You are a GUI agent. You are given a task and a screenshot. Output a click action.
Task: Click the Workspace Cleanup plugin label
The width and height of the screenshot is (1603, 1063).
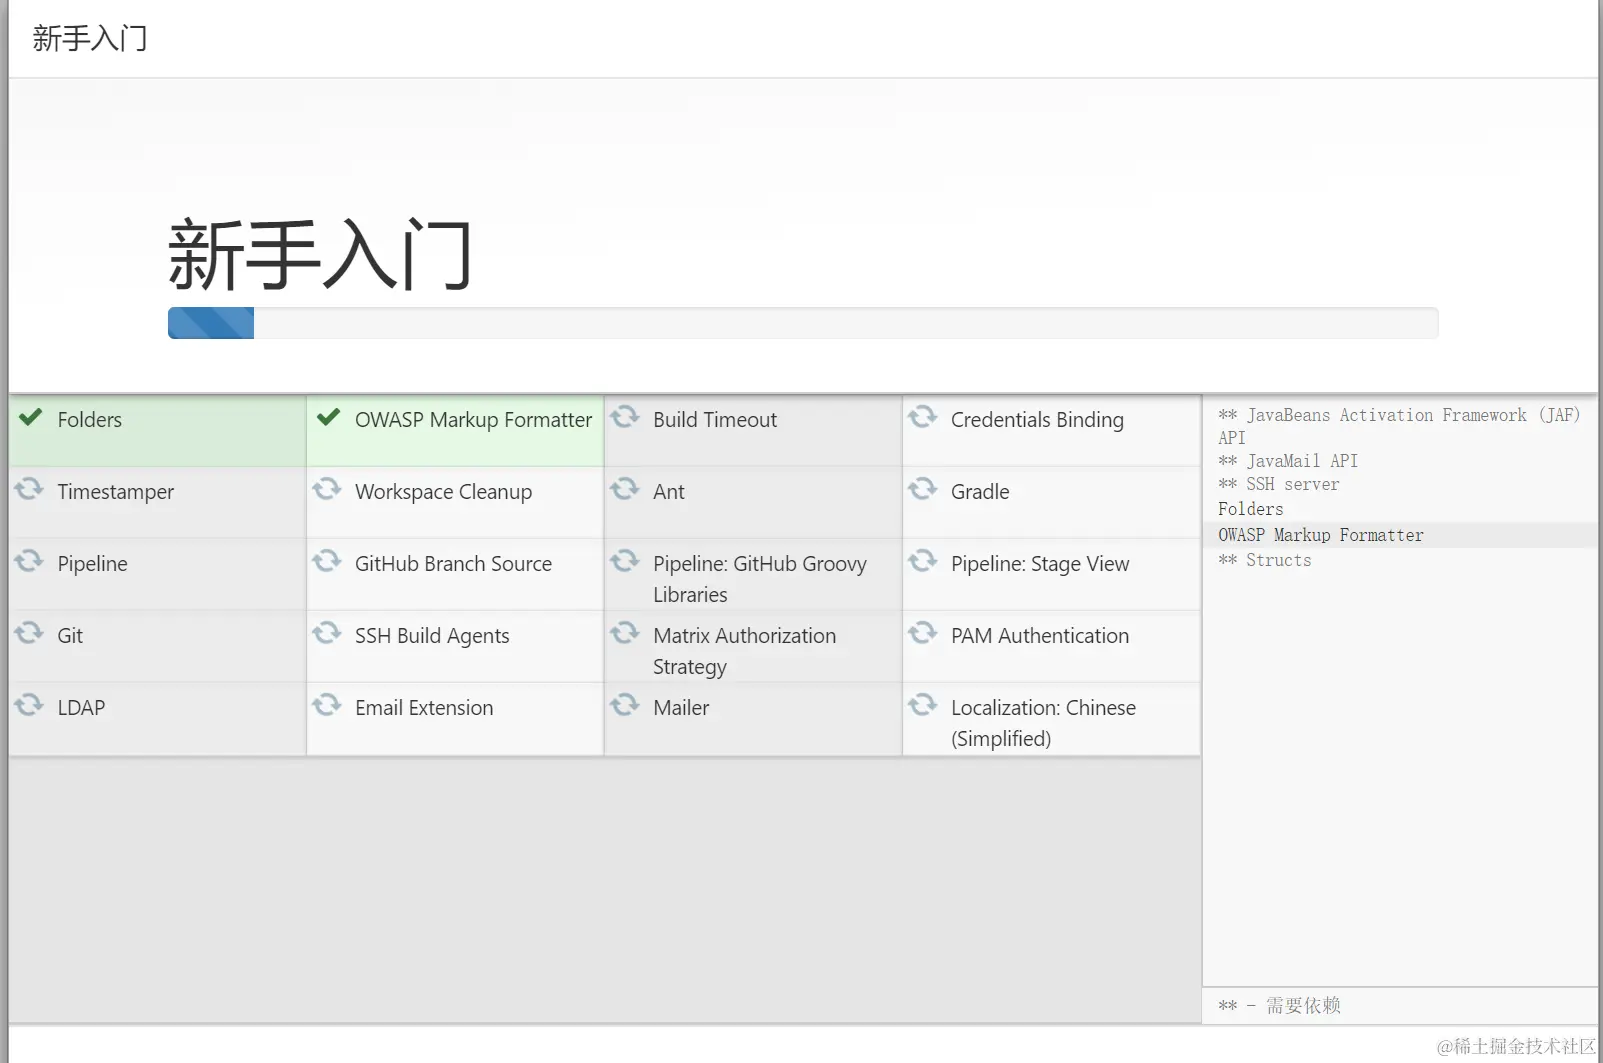coord(444,492)
